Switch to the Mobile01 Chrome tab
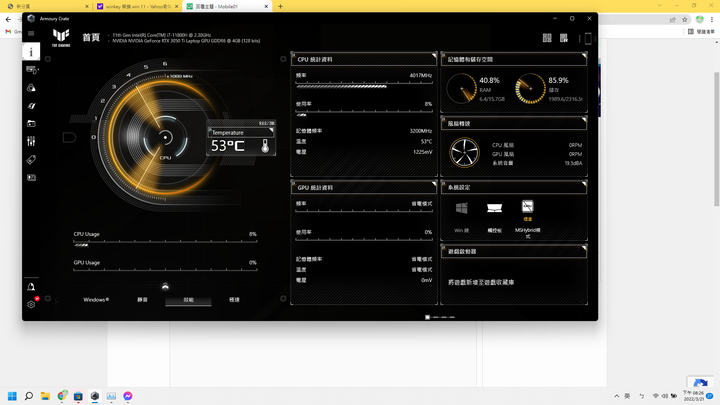This screenshot has width=720, height=405. pyautogui.click(x=227, y=6)
